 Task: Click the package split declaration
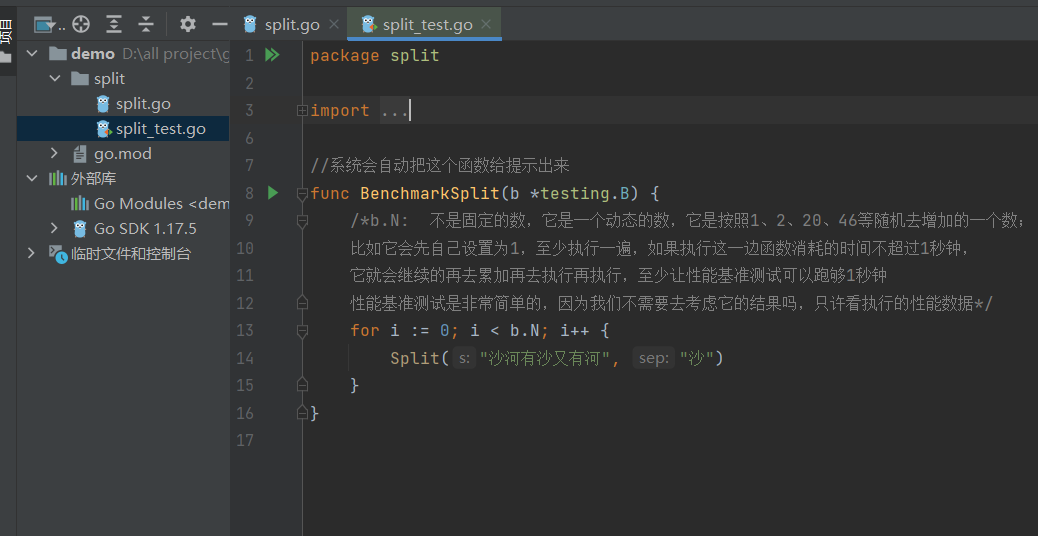(375, 56)
